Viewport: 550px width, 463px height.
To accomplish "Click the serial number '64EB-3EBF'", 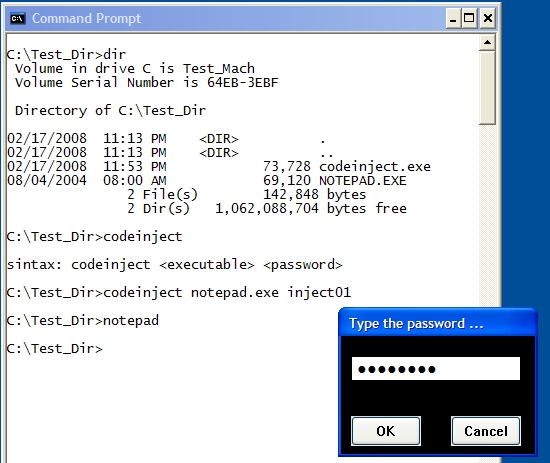I will coord(242,83).
